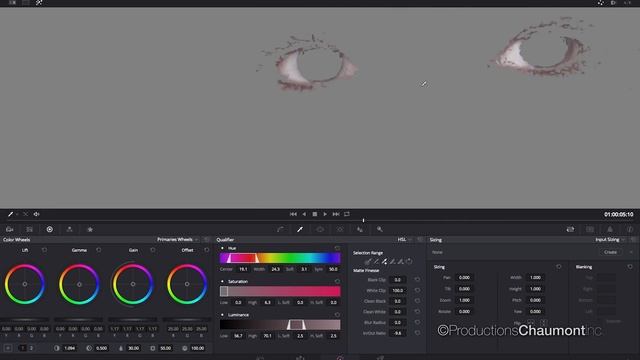Reset the Sizing parameters

pos(558,267)
